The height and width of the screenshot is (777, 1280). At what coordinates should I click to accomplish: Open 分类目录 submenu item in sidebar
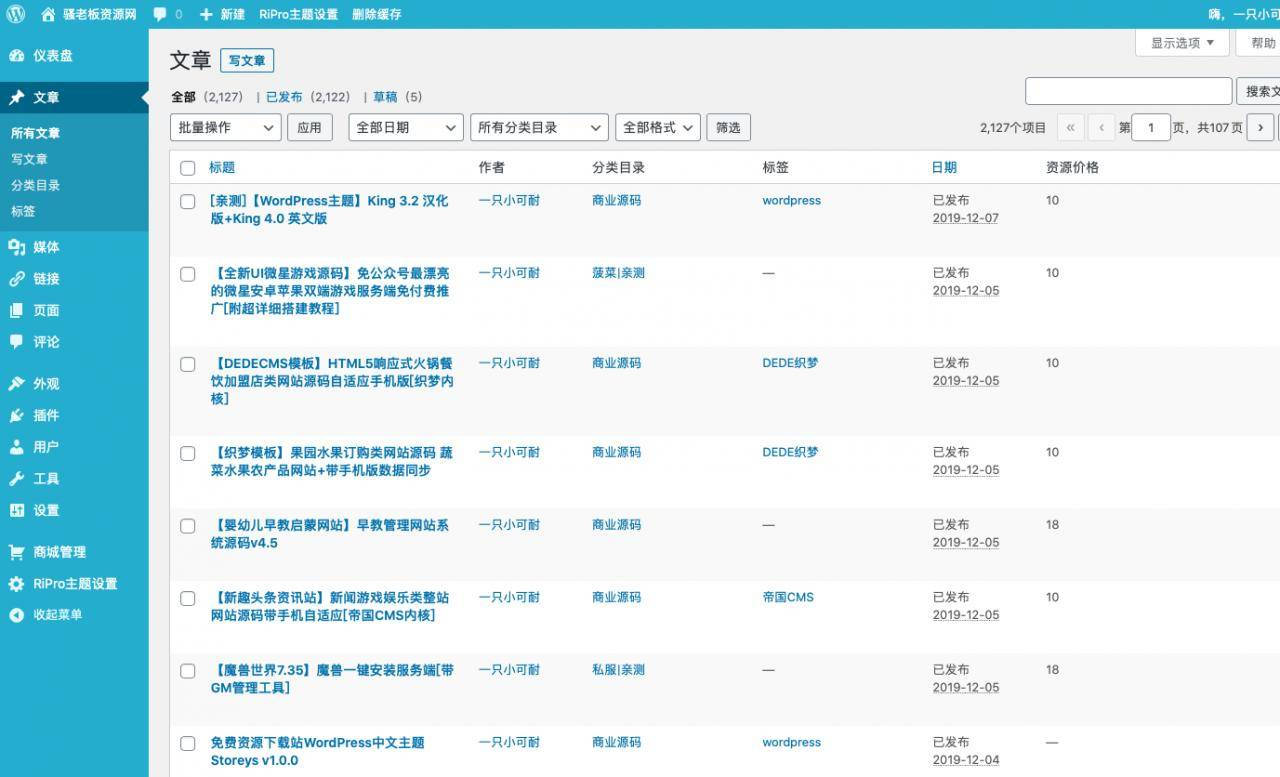point(36,185)
